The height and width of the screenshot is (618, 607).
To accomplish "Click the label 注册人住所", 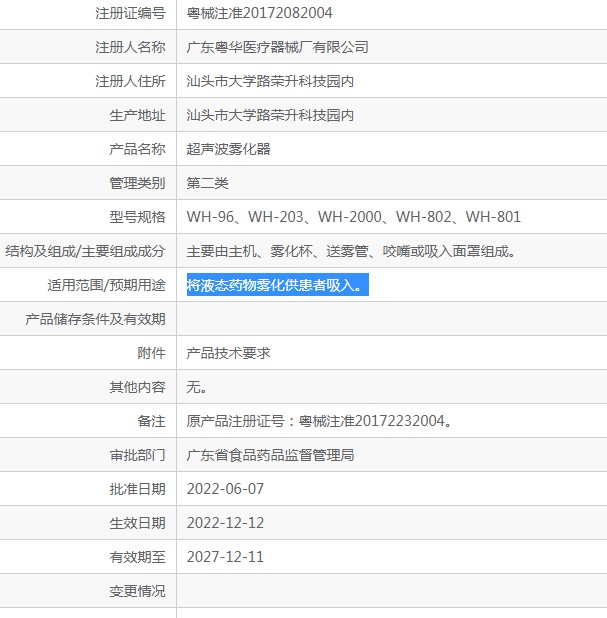I will tap(130, 81).
